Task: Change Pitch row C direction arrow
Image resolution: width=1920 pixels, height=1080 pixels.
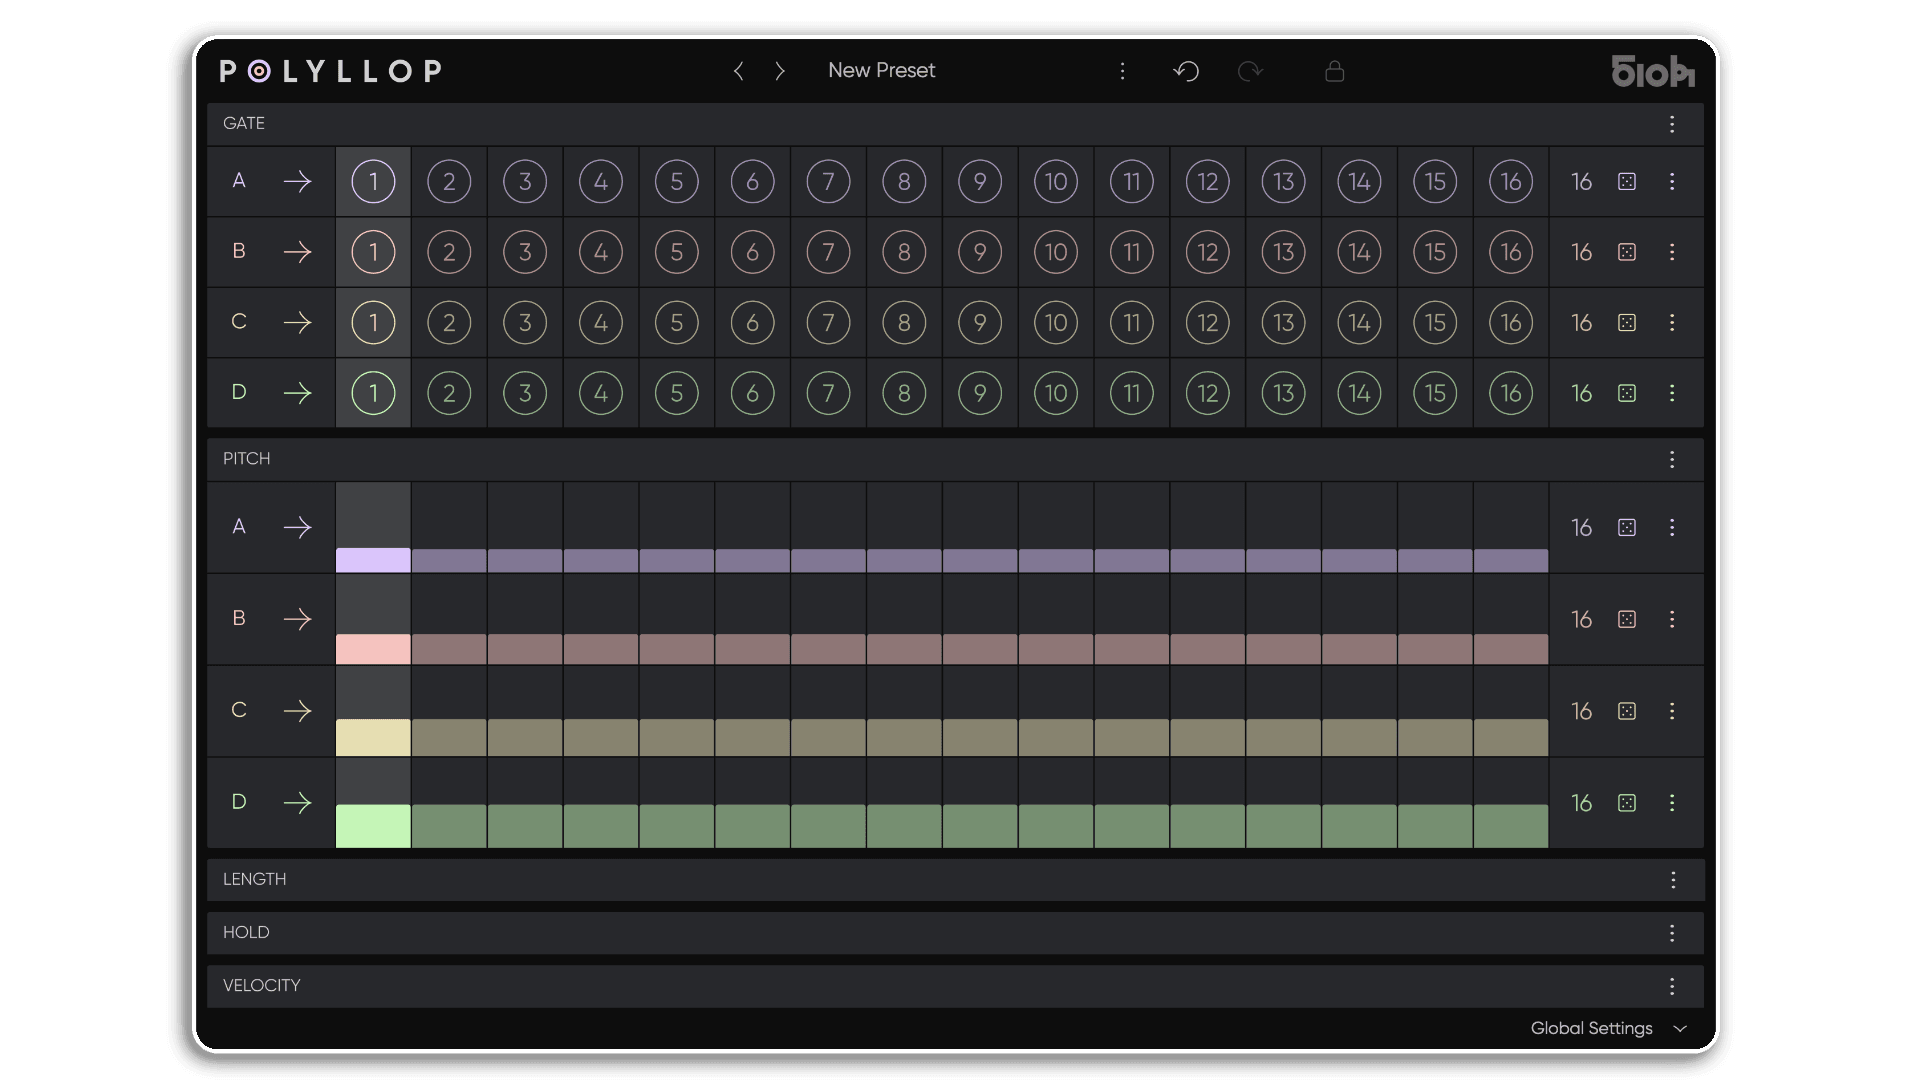Action: coord(297,711)
